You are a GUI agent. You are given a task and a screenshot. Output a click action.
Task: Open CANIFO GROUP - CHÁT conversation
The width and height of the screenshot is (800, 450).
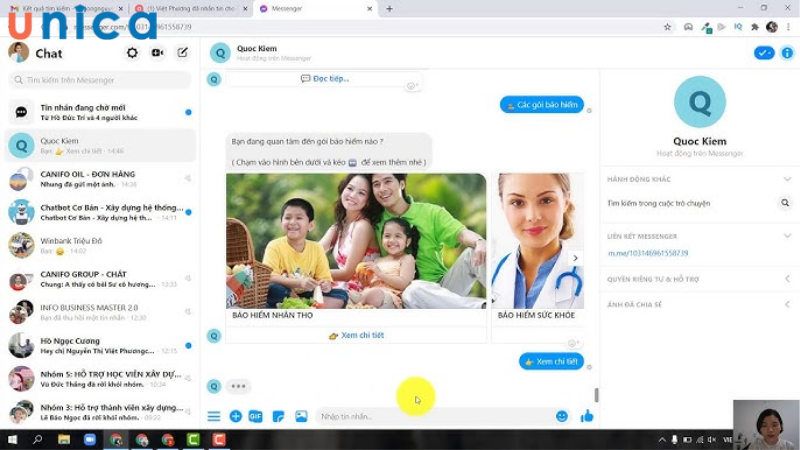[x=100, y=279]
